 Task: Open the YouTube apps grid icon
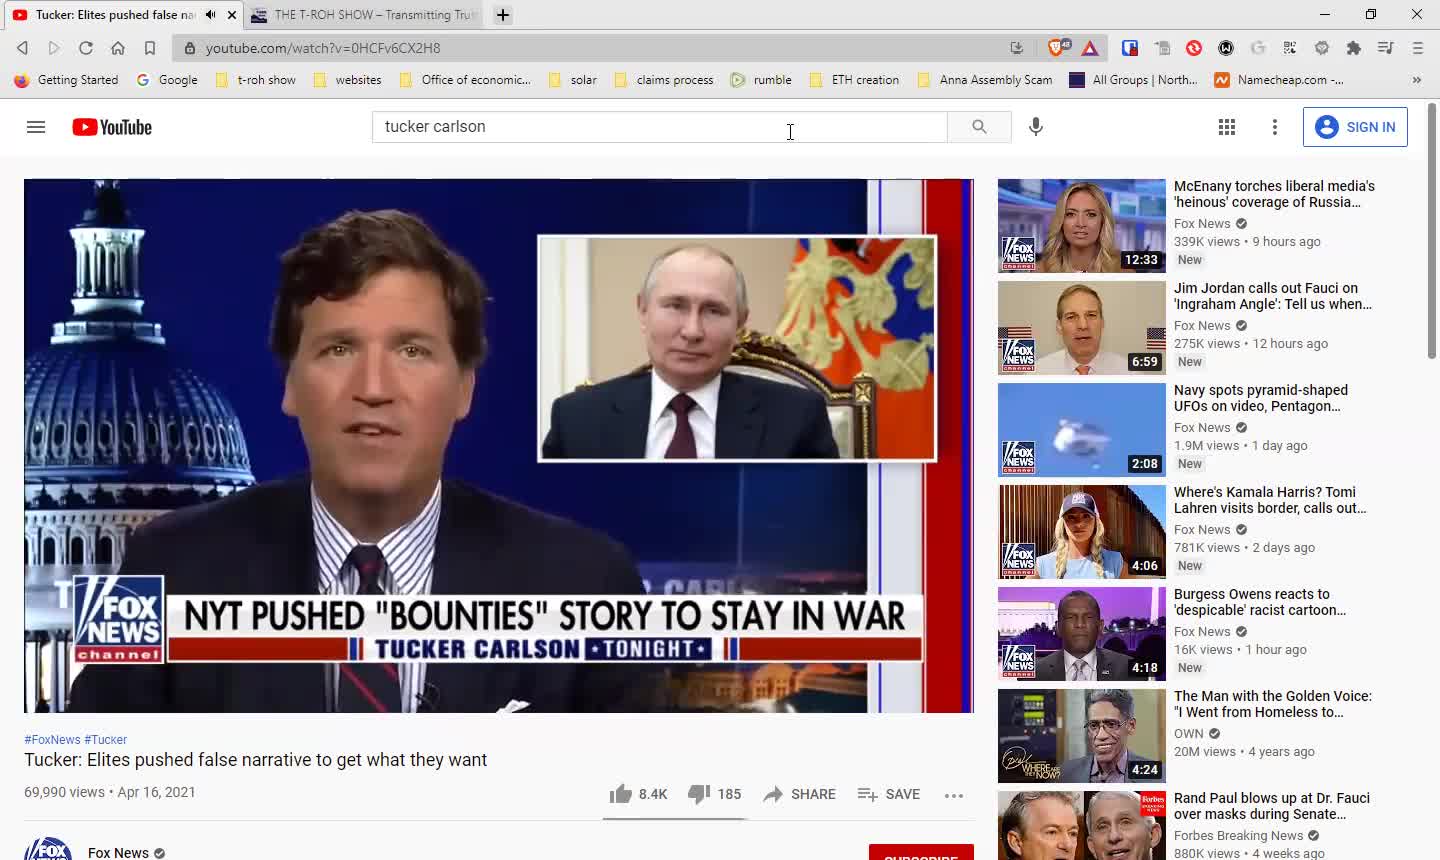1227,127
